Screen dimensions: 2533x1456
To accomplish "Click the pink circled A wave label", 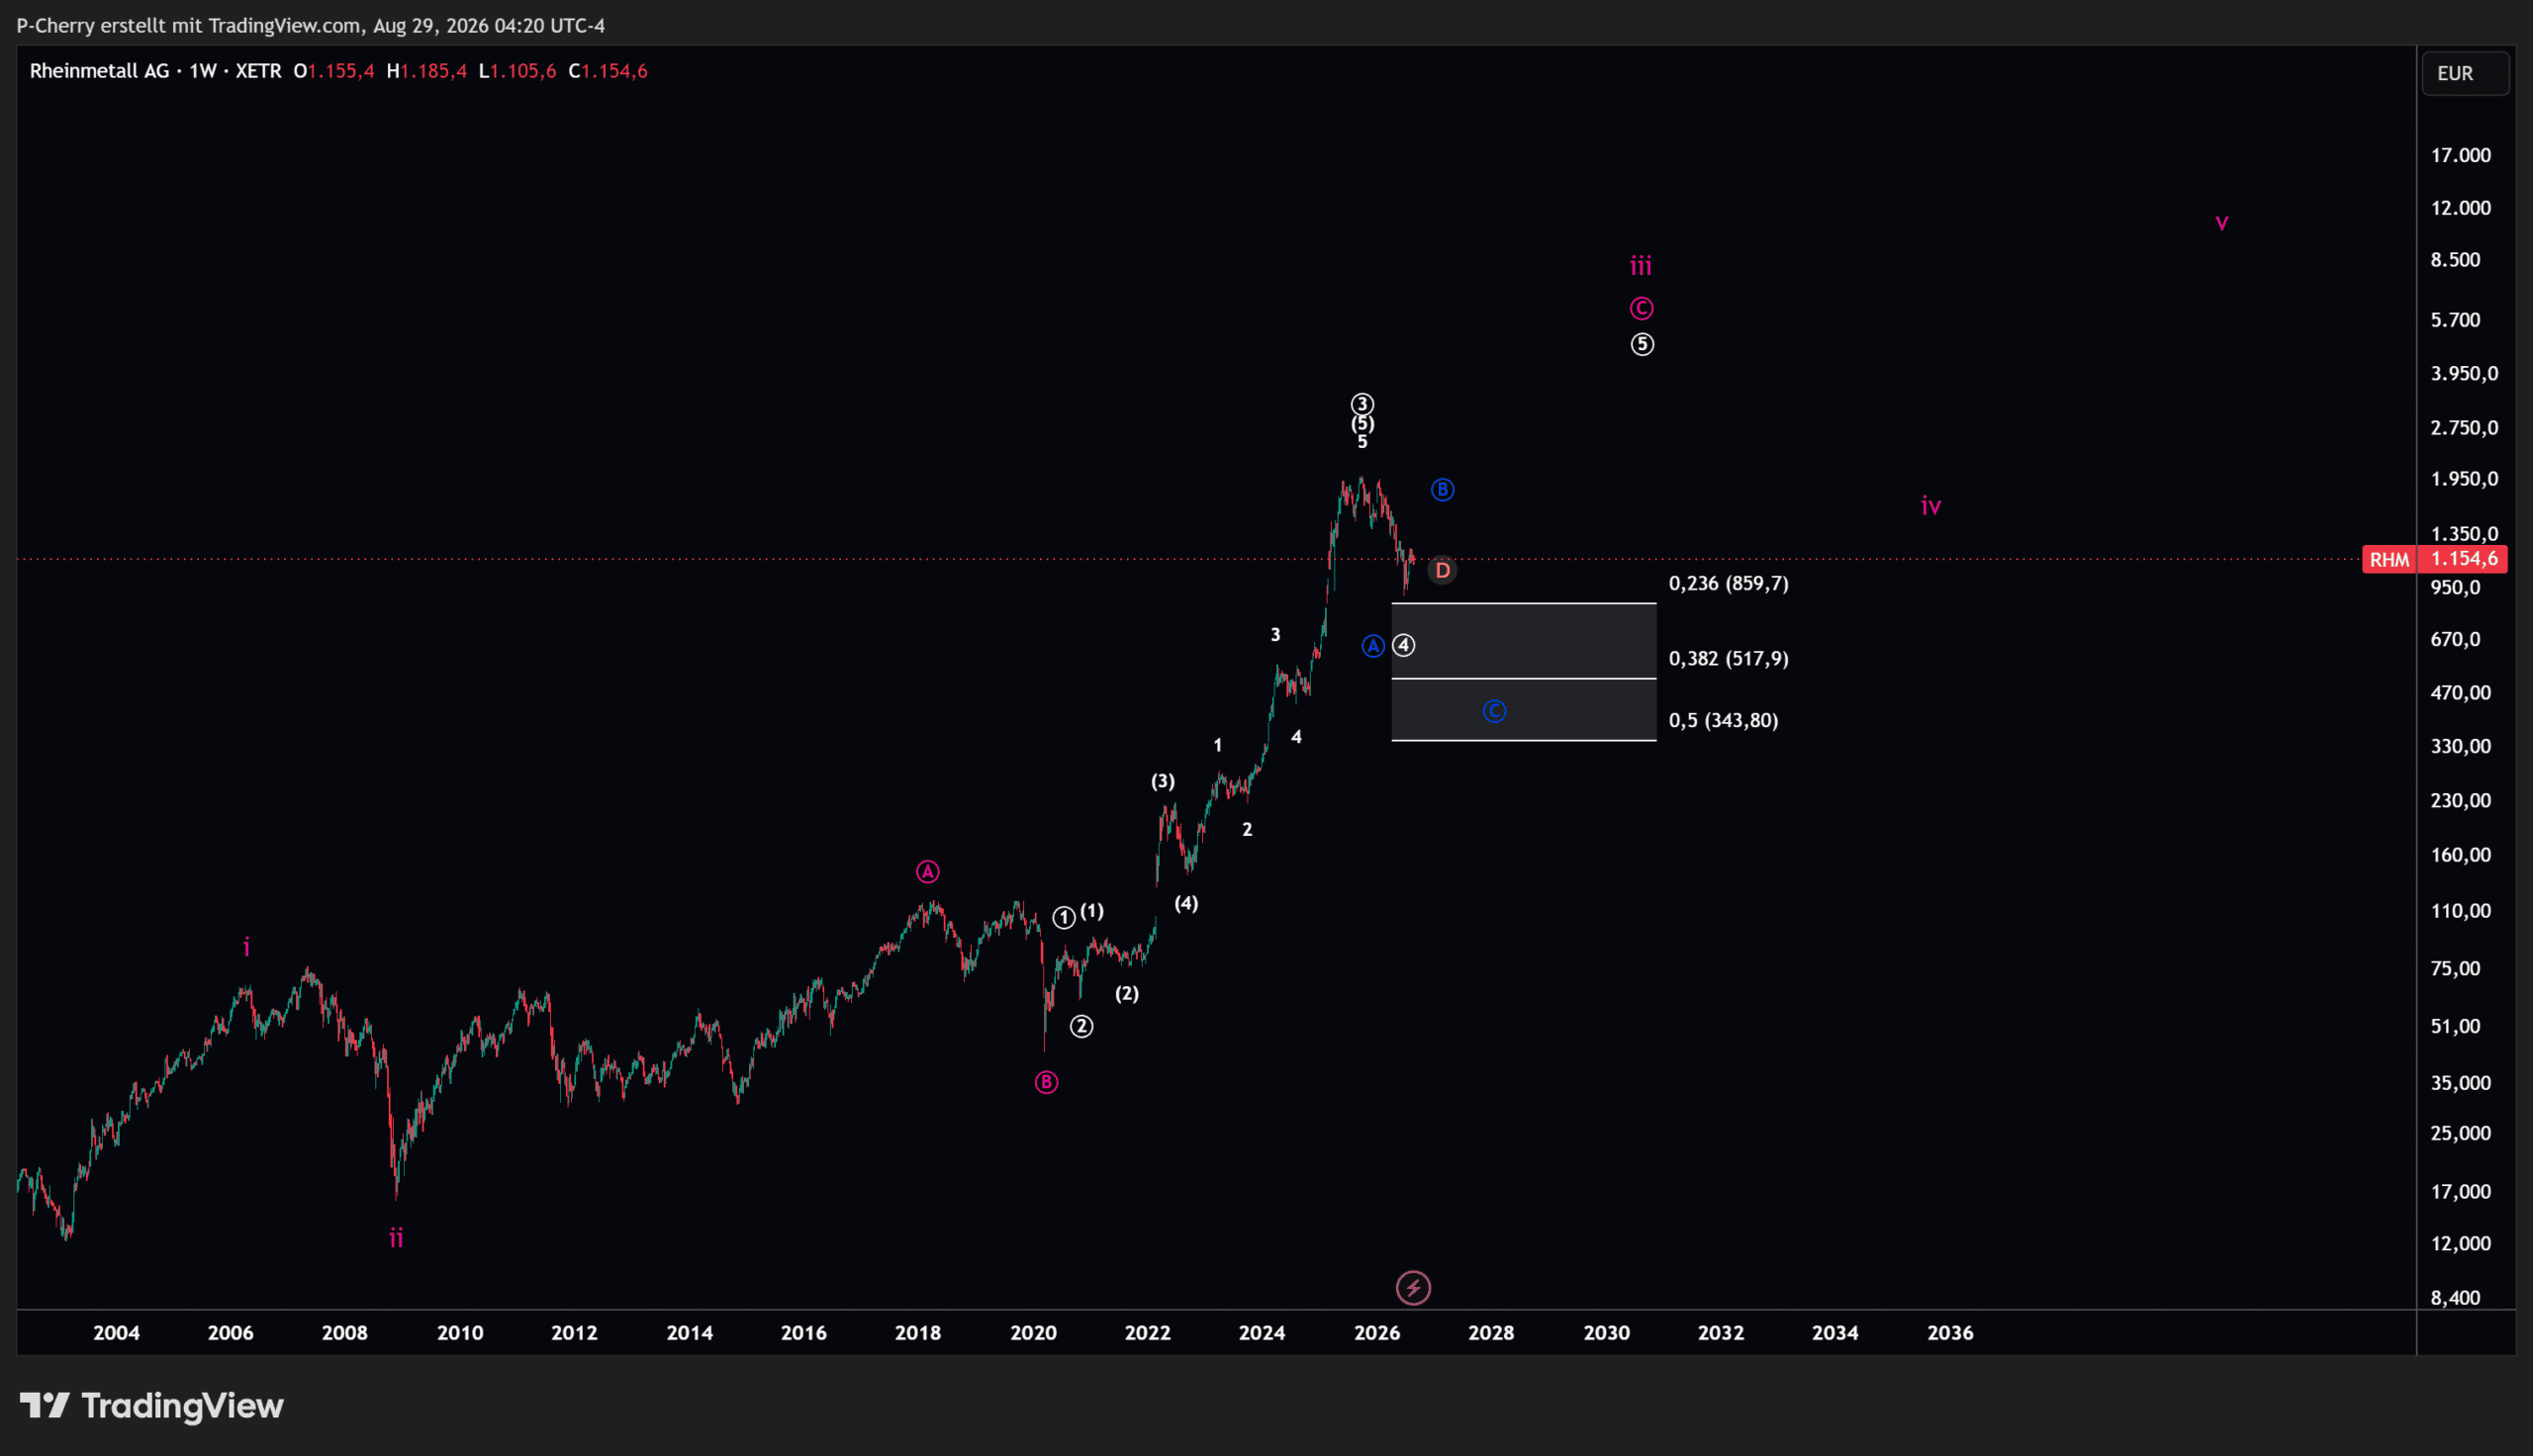I will click(928, 872).
